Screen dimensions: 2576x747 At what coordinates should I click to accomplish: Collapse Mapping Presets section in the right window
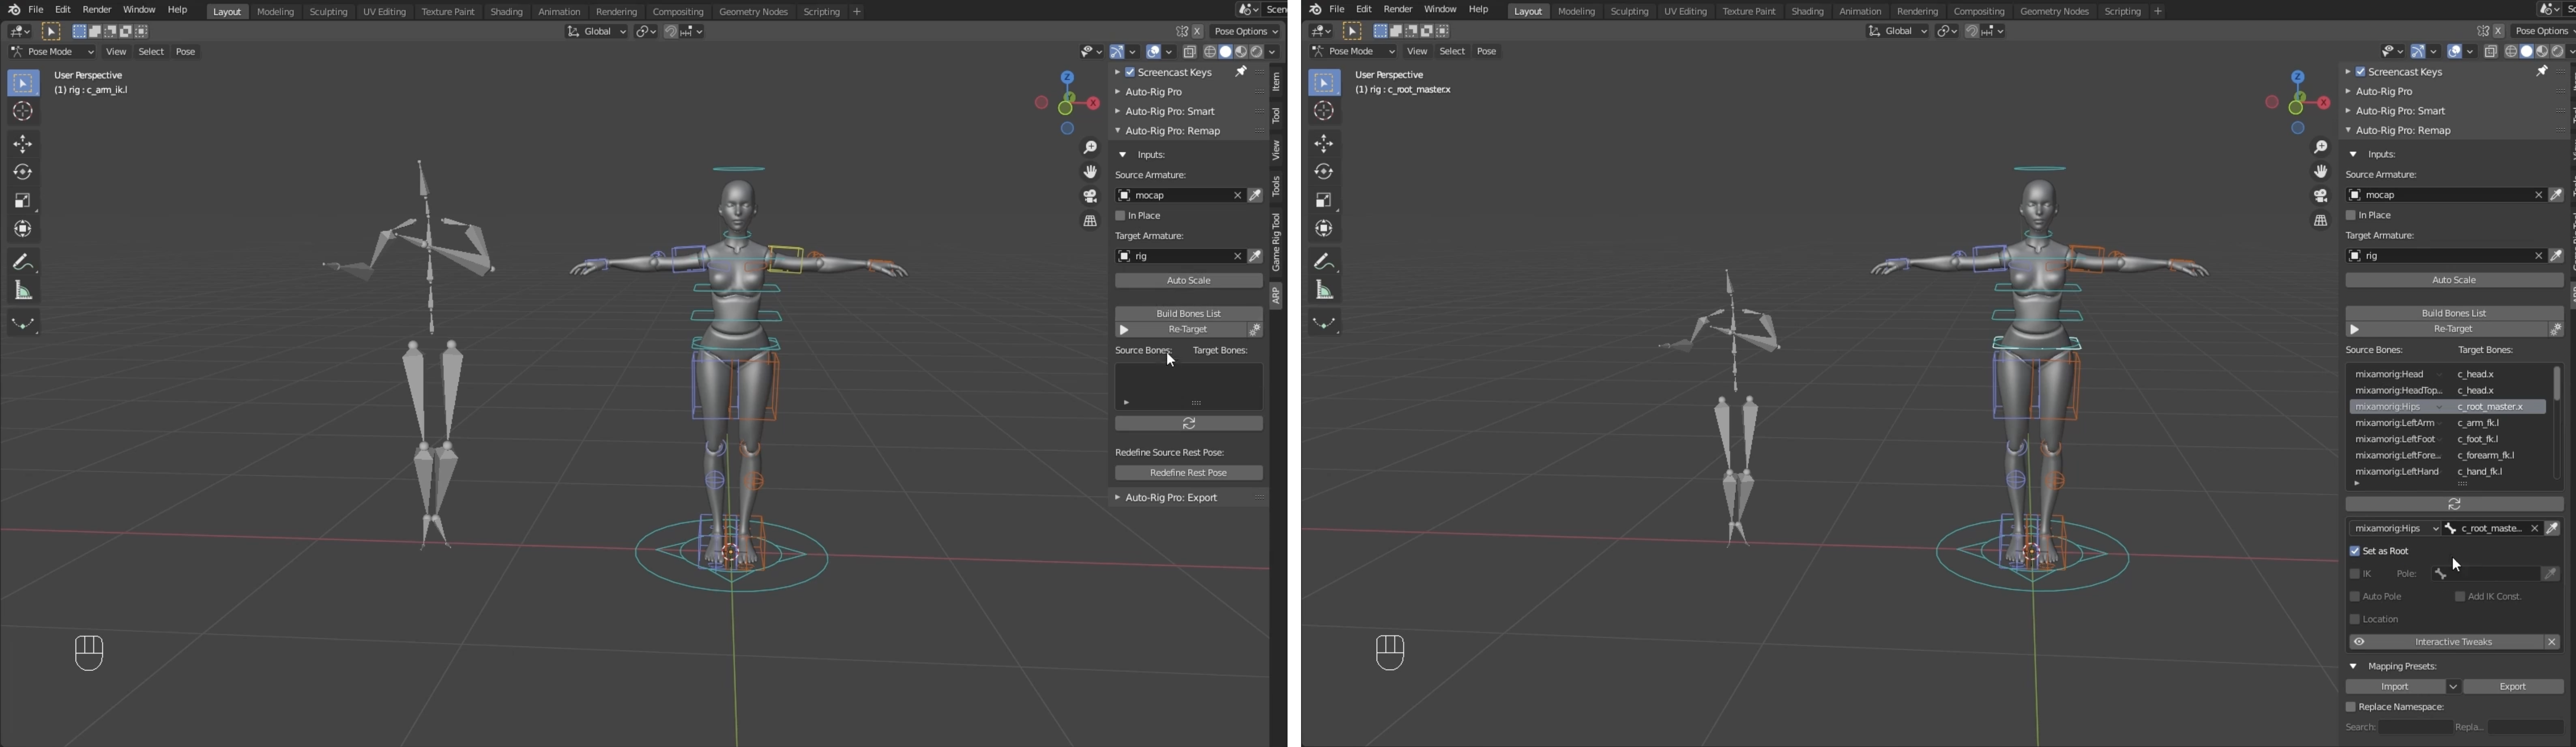(x=2353, y=667)
